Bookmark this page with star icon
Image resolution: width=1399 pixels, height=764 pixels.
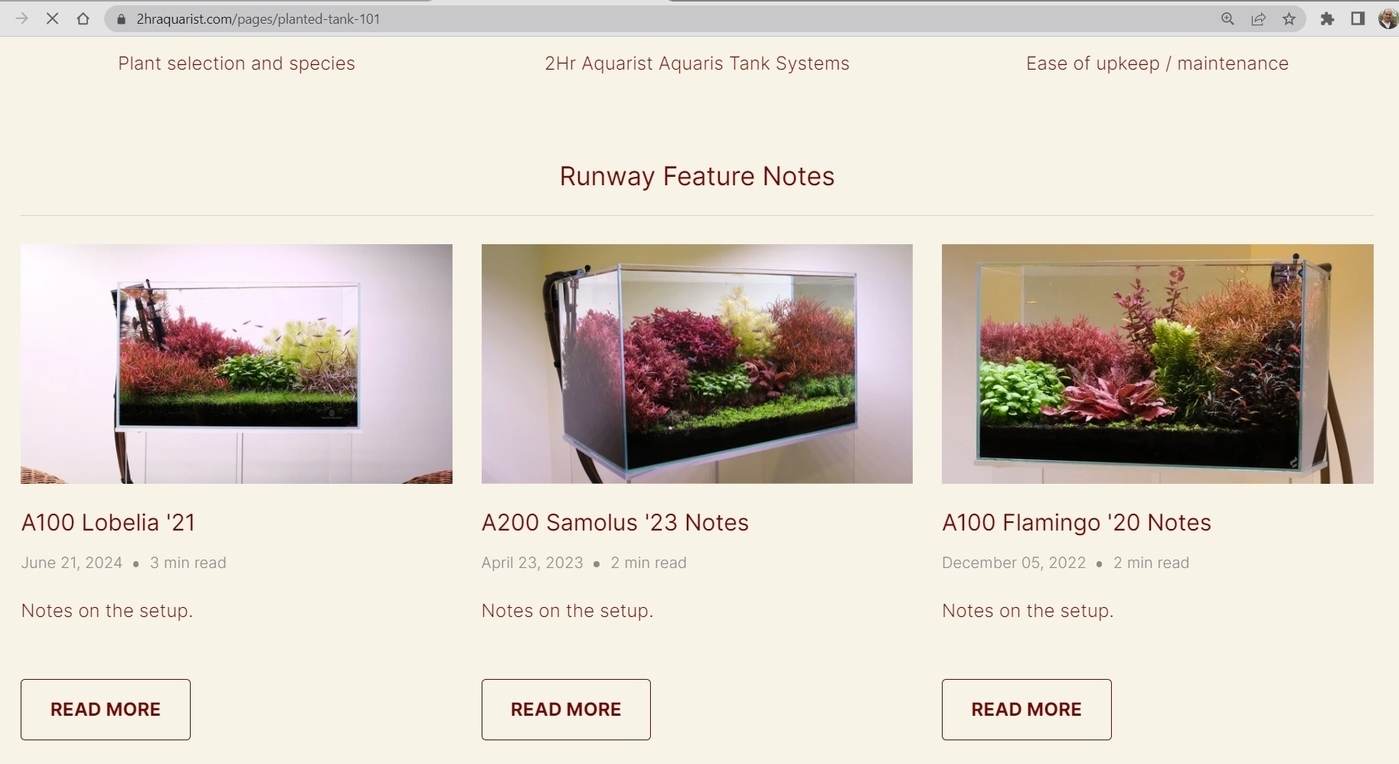tap(1289, 19)
